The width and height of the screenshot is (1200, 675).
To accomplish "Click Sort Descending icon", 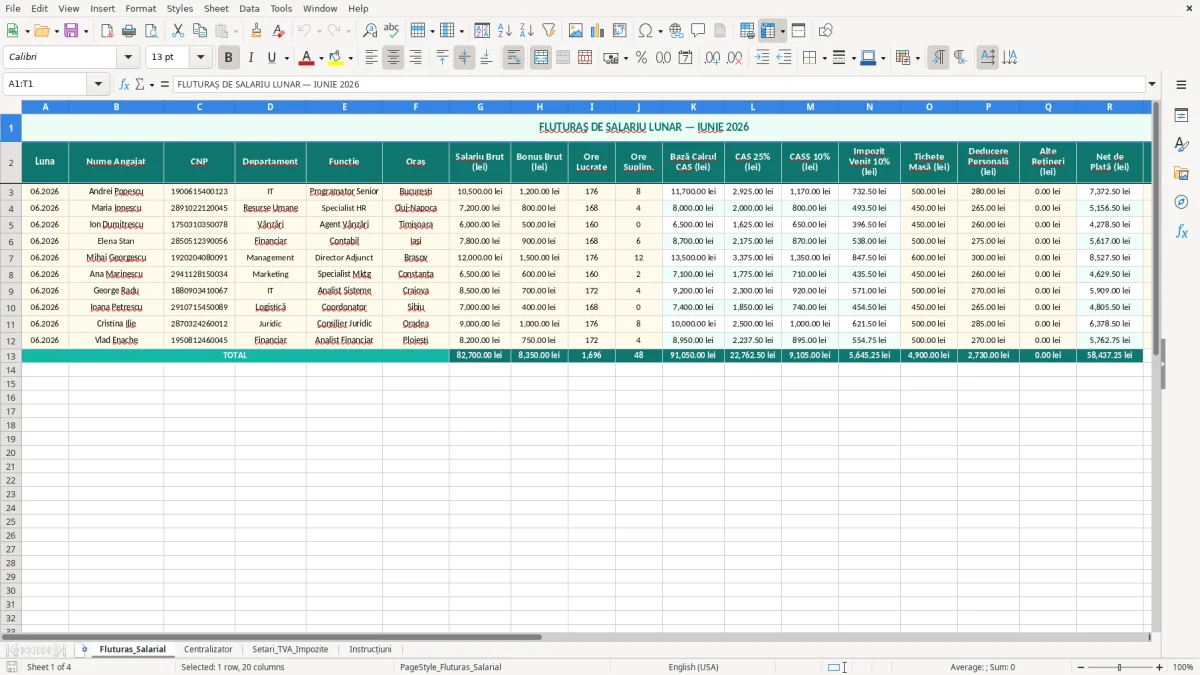I will point(526,31).
